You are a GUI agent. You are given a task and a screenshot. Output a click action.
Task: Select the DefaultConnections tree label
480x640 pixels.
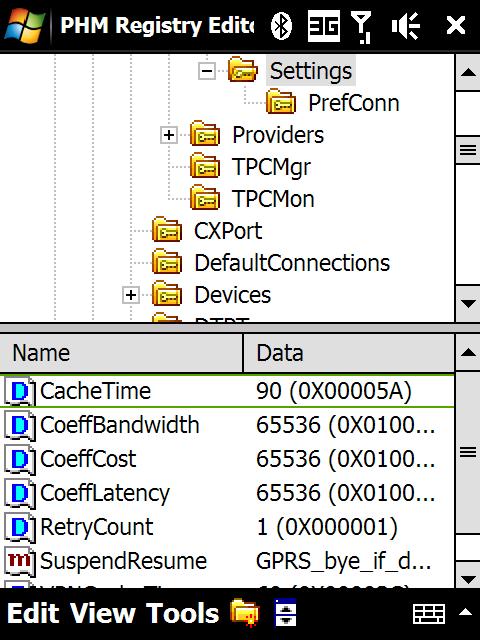(292, 263)
